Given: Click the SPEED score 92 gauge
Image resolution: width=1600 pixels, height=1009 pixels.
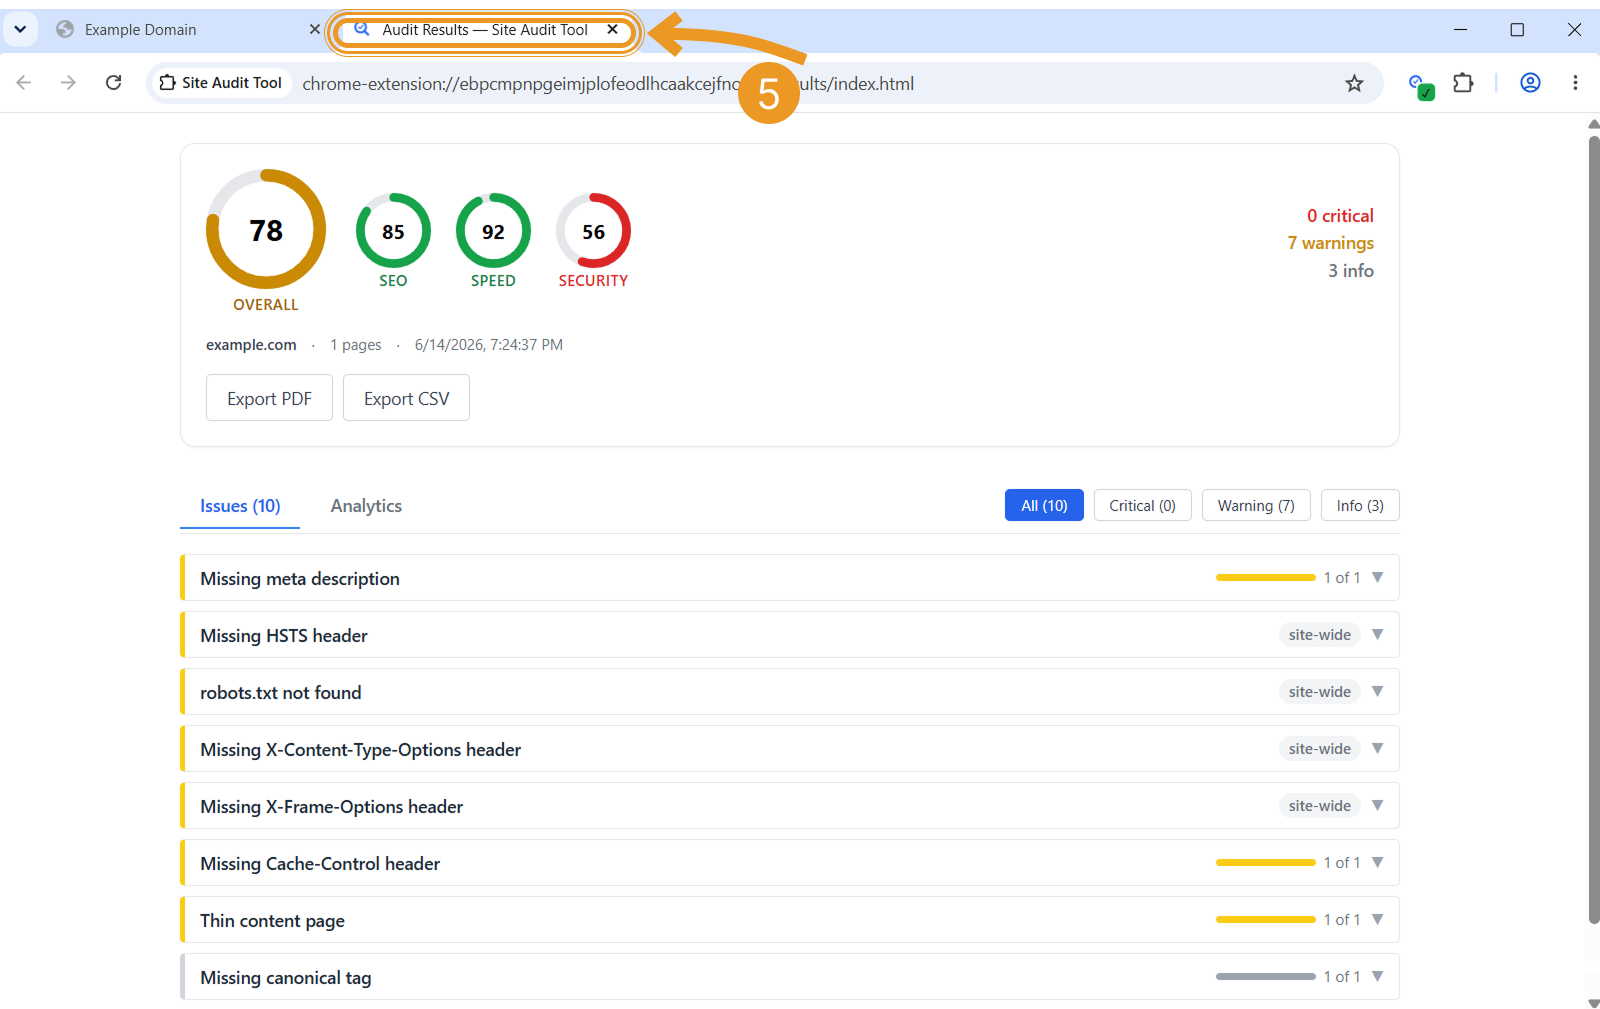Looking at the screenshot, I should 493,231.
